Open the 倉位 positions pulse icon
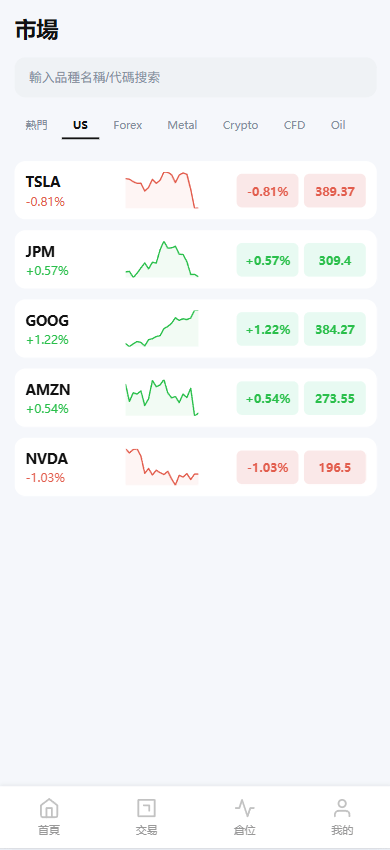The width and height of the screenshot is (390, 850). (245, 808)
